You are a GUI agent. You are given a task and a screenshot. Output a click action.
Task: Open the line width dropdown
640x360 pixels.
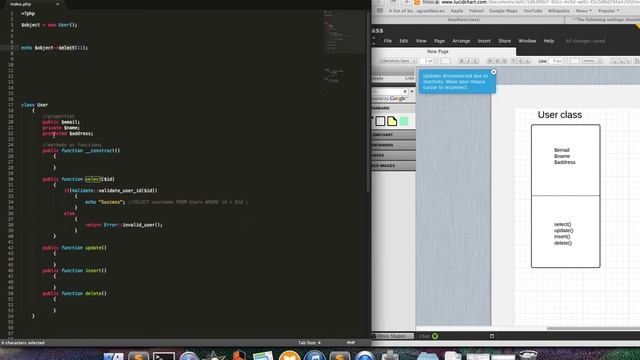558,61
